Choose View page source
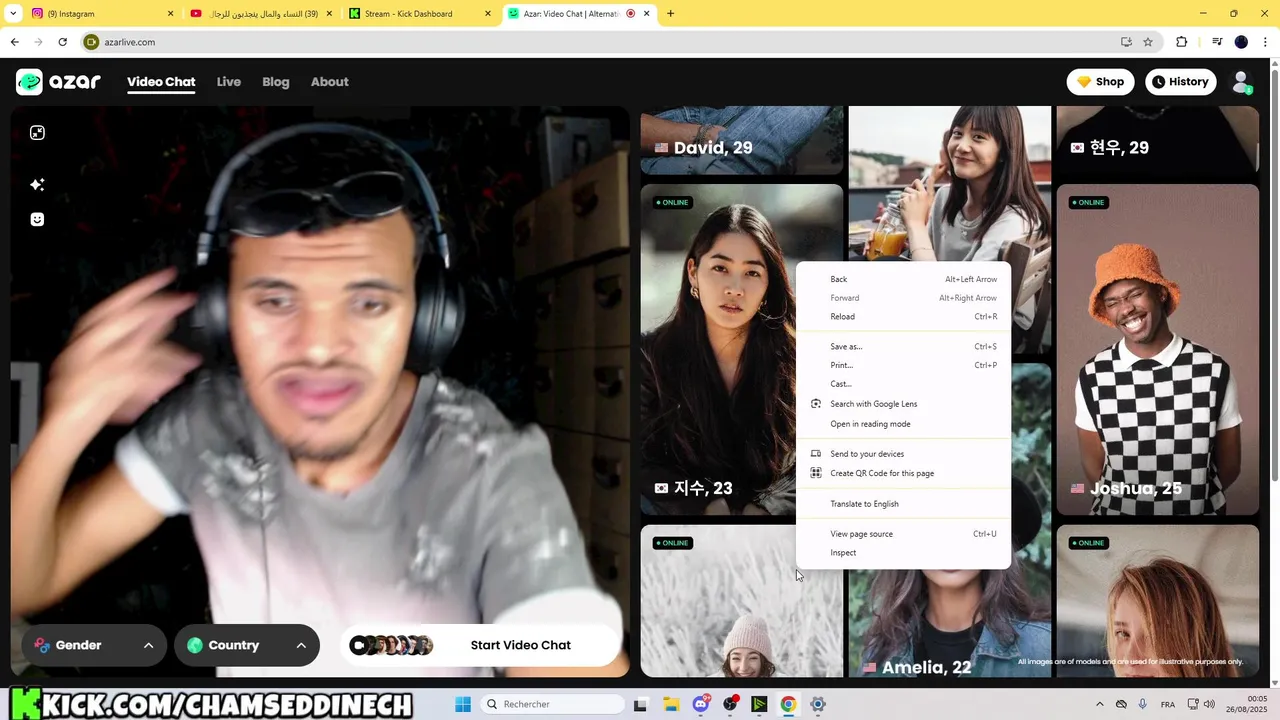Viewport: 1280px width, 720px height. [903, 534]
